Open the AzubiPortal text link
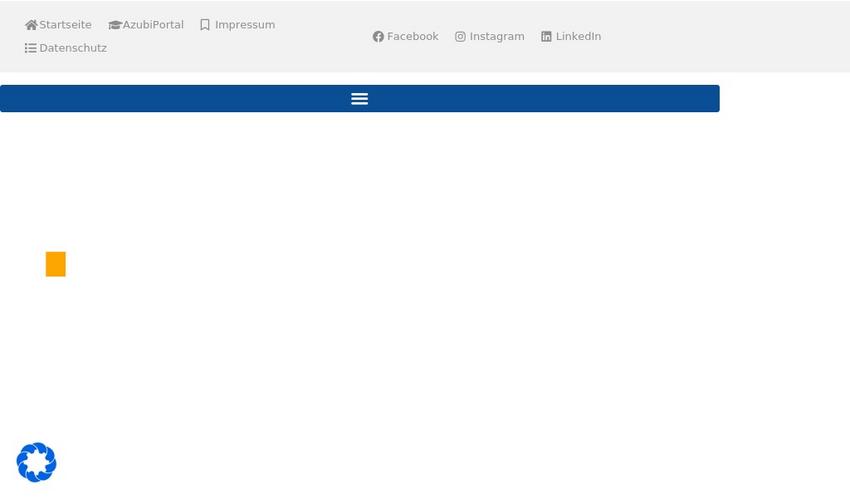 pyautogui.click(x=153, y=25)
